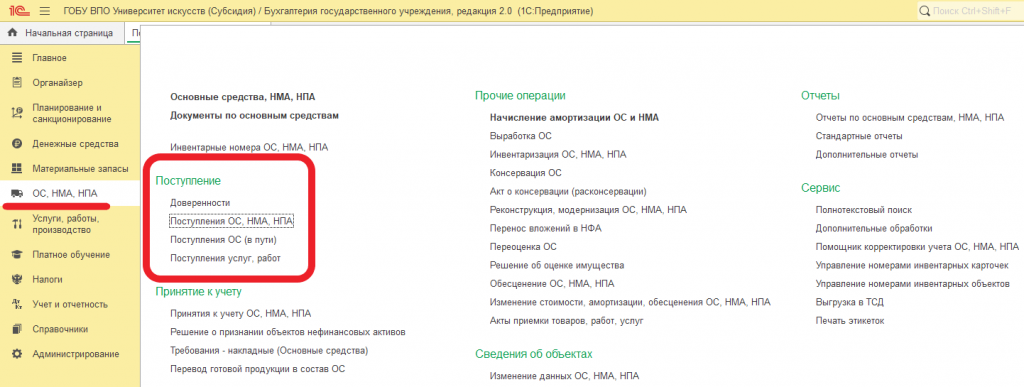Open Помощник корректировки учета ОС, НМА, НПА

pos(917,247)
